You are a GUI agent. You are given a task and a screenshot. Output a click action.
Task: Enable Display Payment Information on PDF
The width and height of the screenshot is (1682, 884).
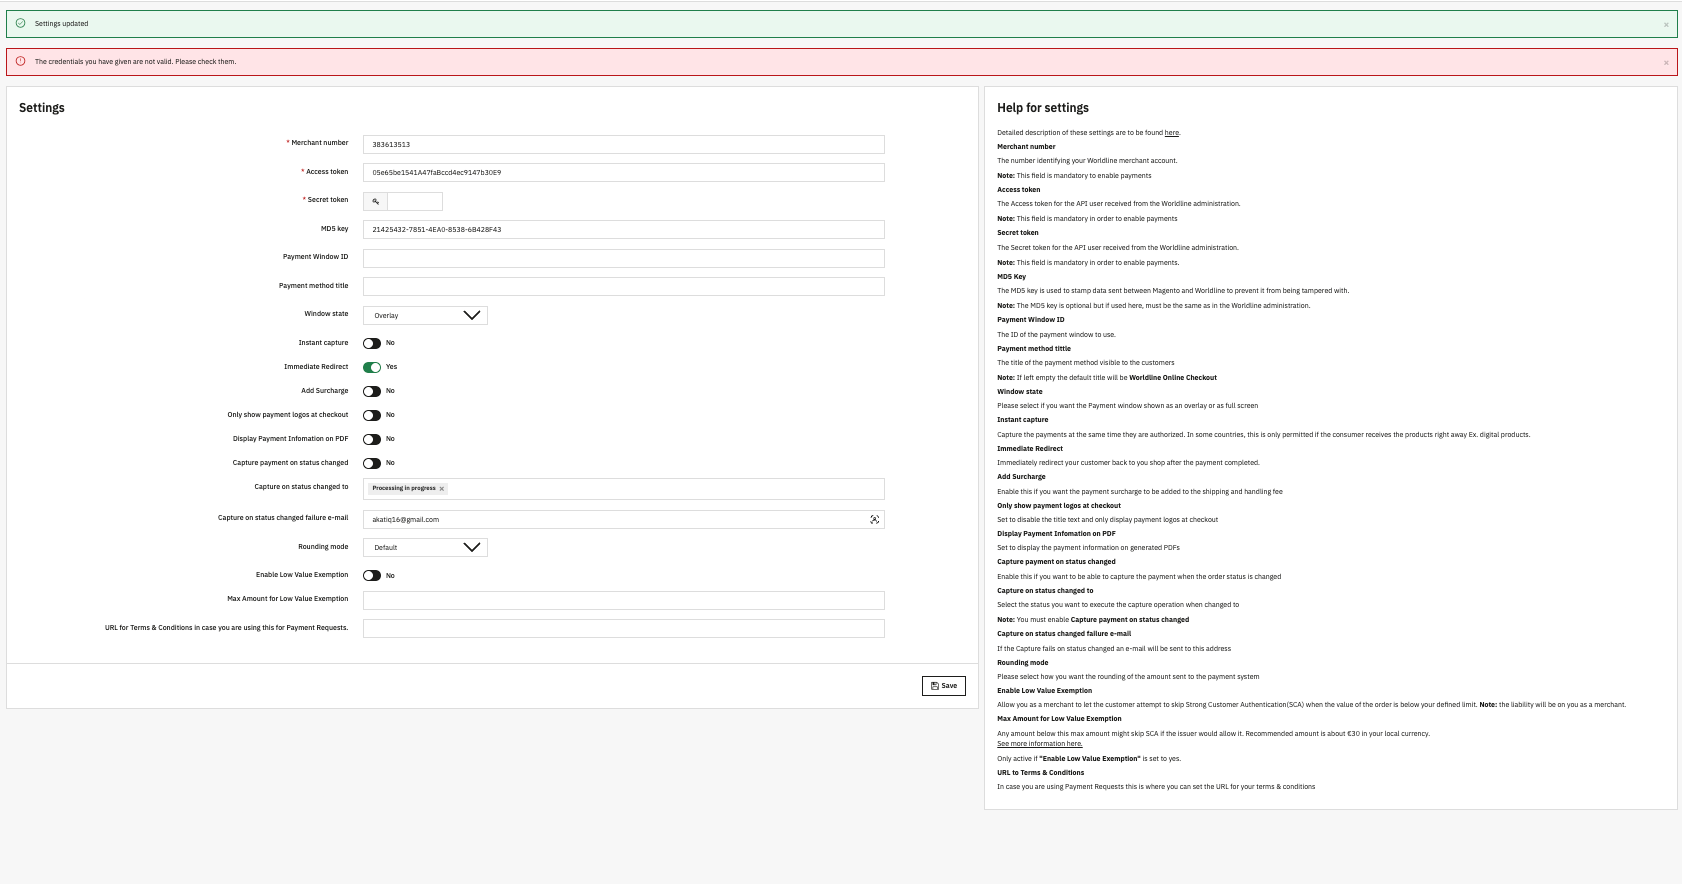[x=372, y=439]
